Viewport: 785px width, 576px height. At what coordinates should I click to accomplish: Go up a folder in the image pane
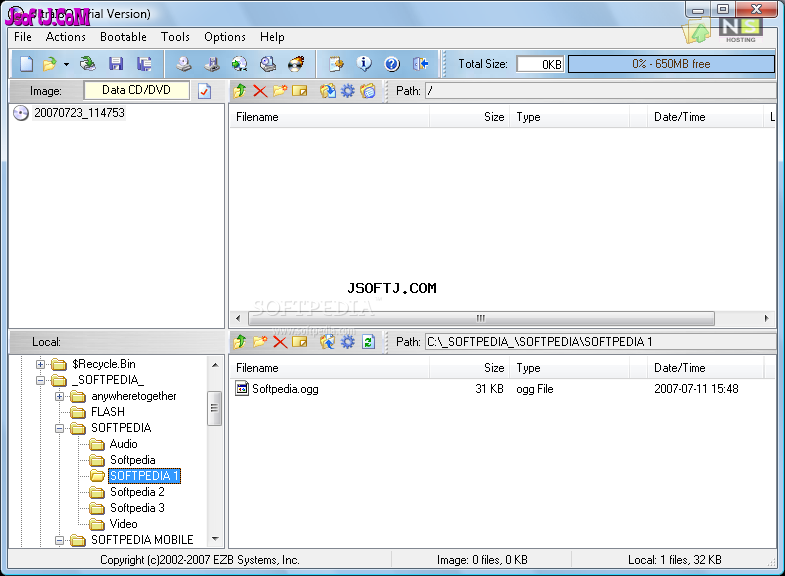click(x=240, y=91)
